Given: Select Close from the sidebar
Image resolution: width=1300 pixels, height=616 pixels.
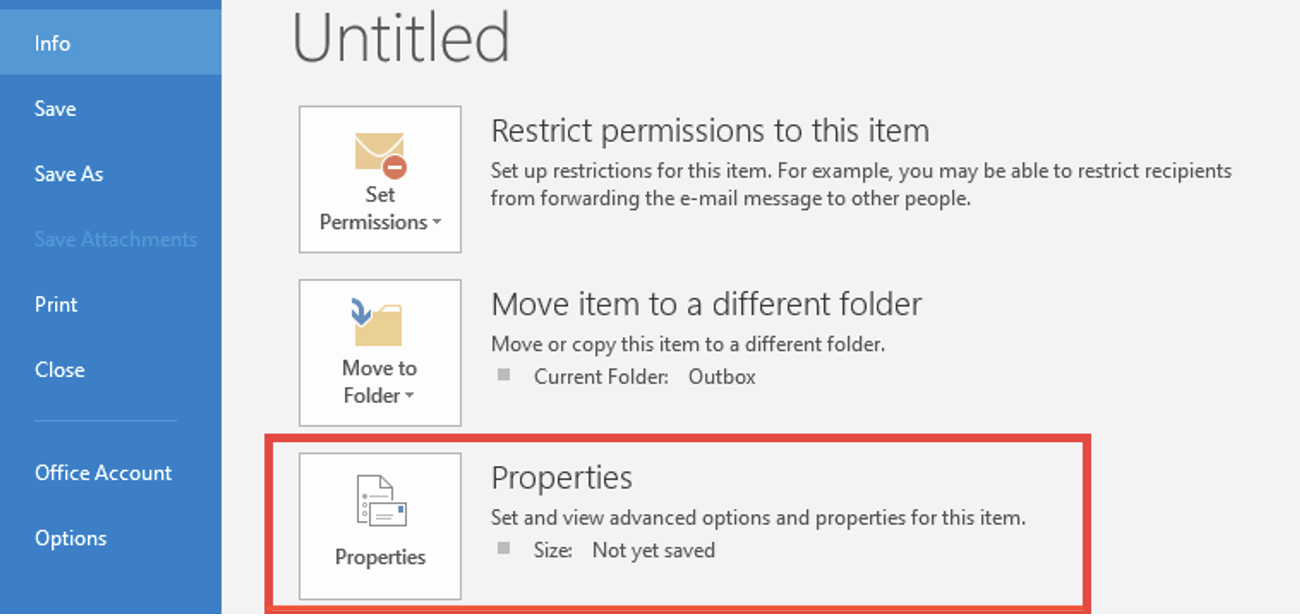Looking at the screenshot, I should point(60,369).
